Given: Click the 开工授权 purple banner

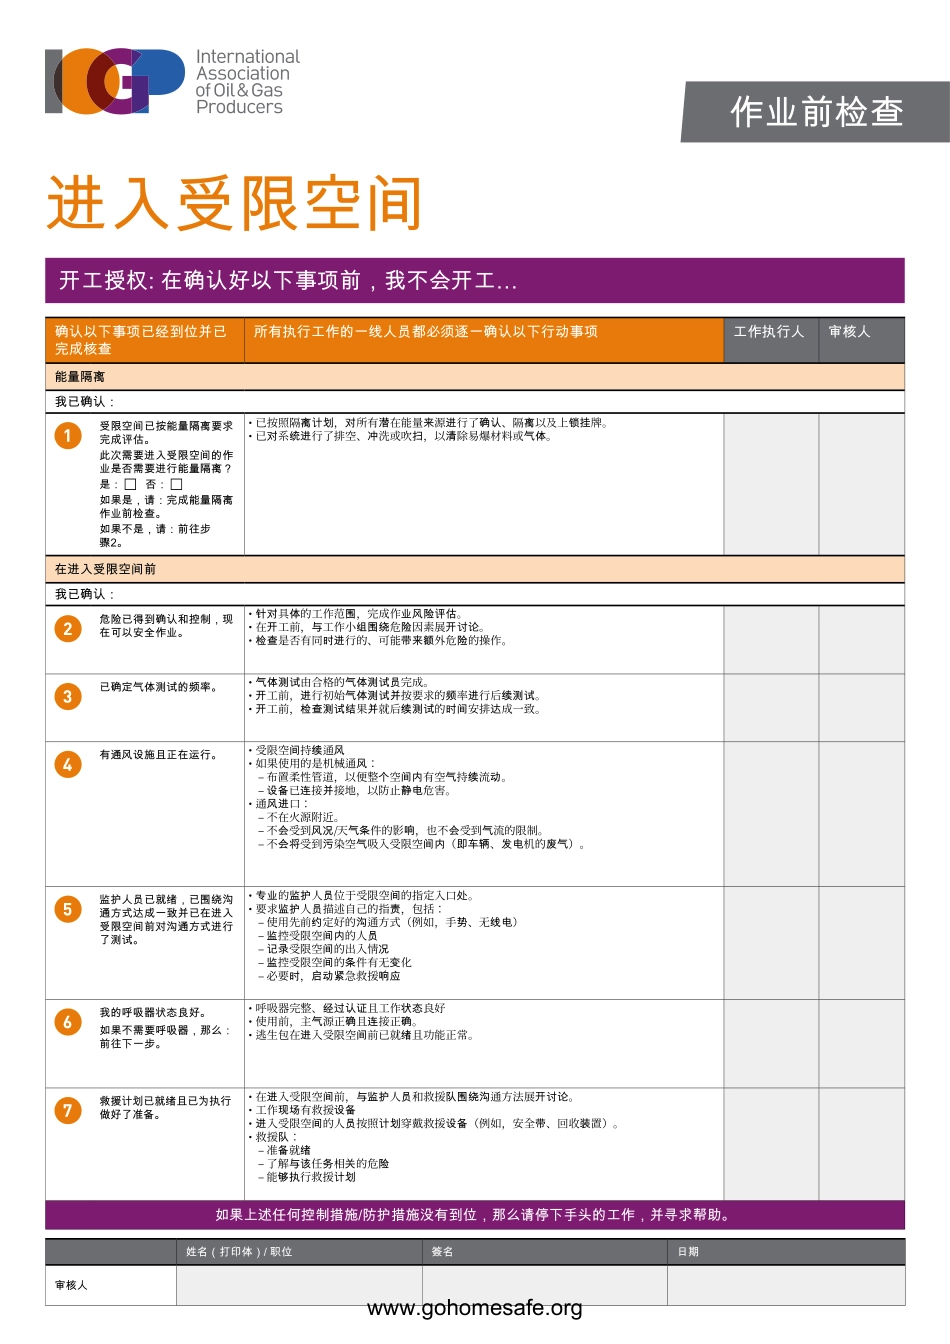Looking at the screenshot, I should click(475, 281).
